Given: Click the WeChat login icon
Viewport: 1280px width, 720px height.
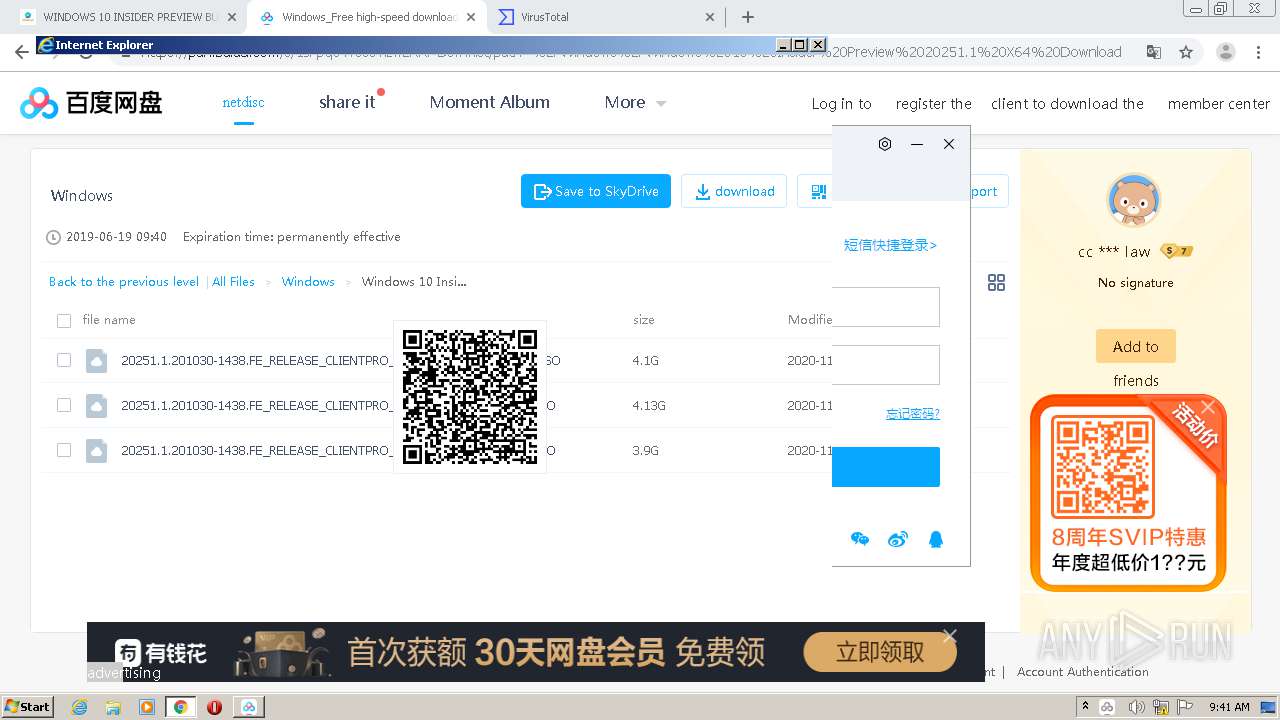Looking at the screenshot, I should [x=860, y=540].
